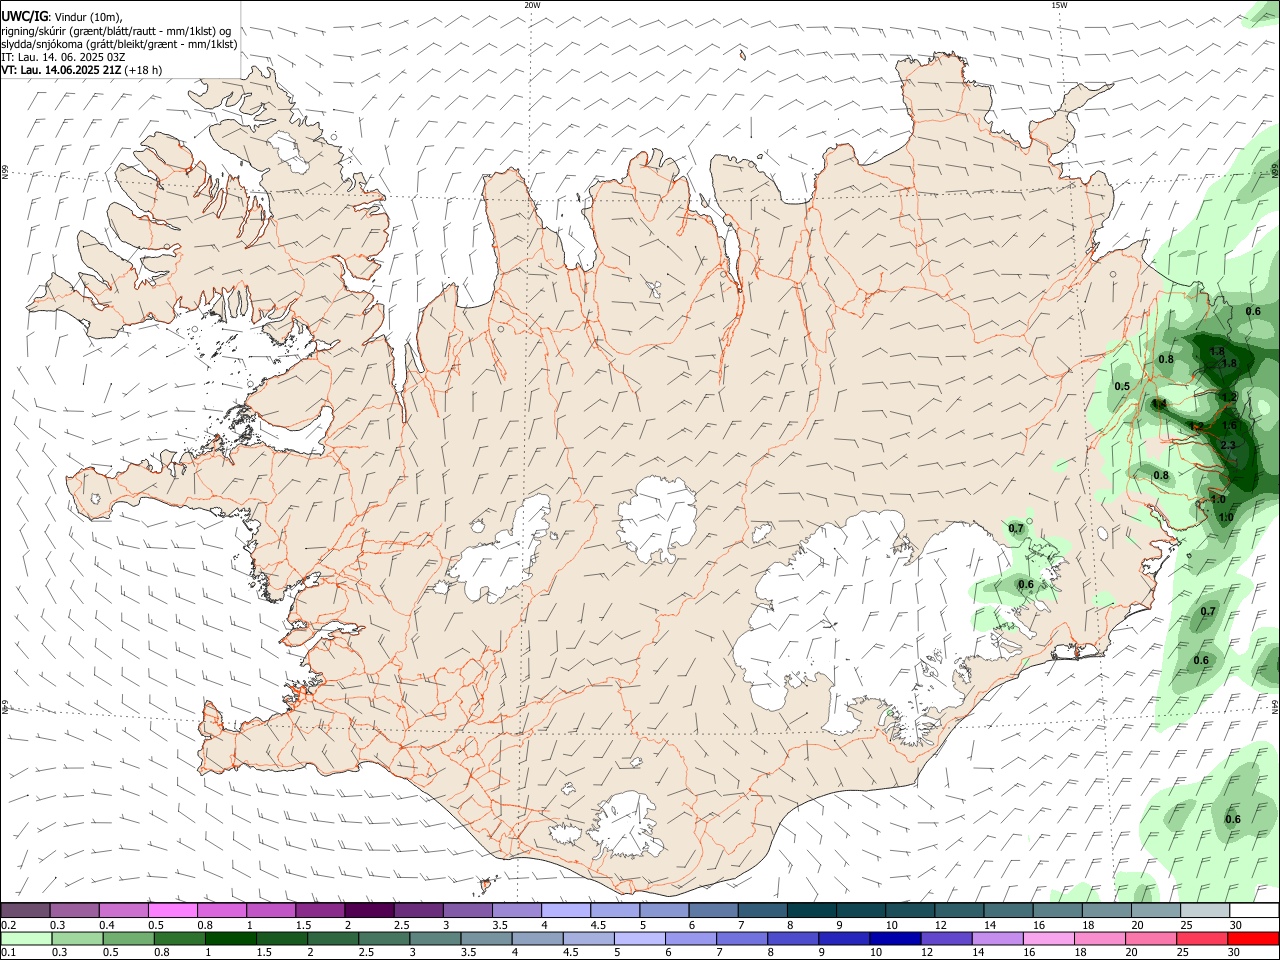Click the '3.5' label in the upper legend row
1280x960 pixels.
(500, 925)
